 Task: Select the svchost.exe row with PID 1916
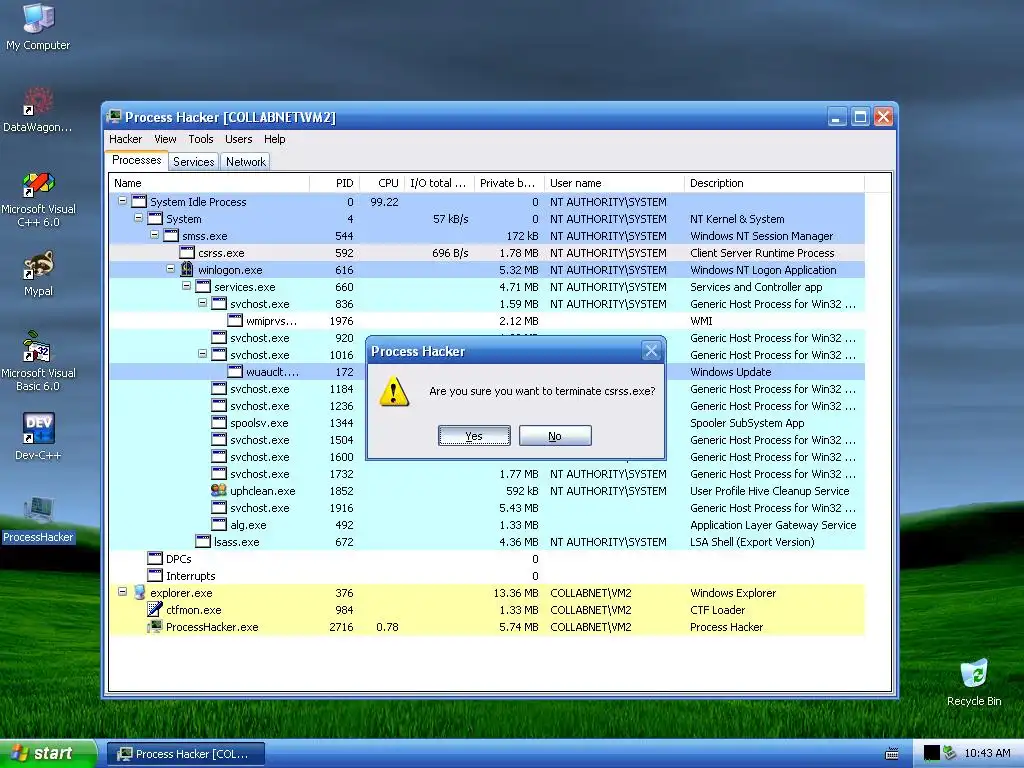[487, 507]
